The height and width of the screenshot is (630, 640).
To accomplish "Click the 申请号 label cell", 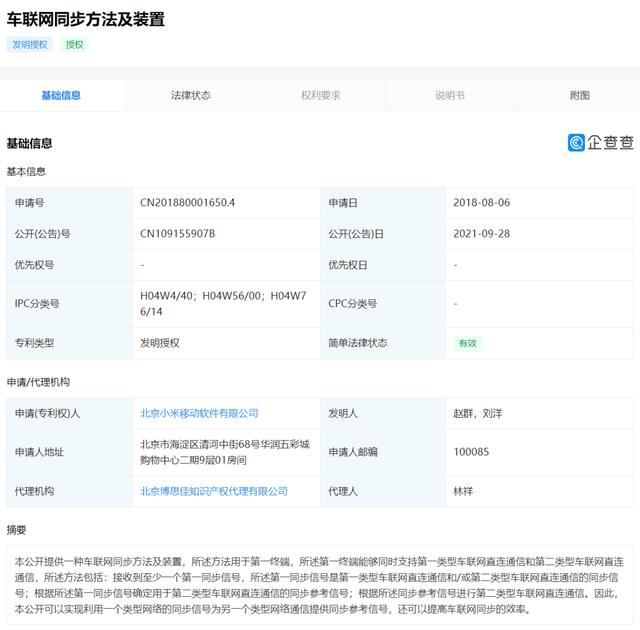I will click(x=69, y=203).
